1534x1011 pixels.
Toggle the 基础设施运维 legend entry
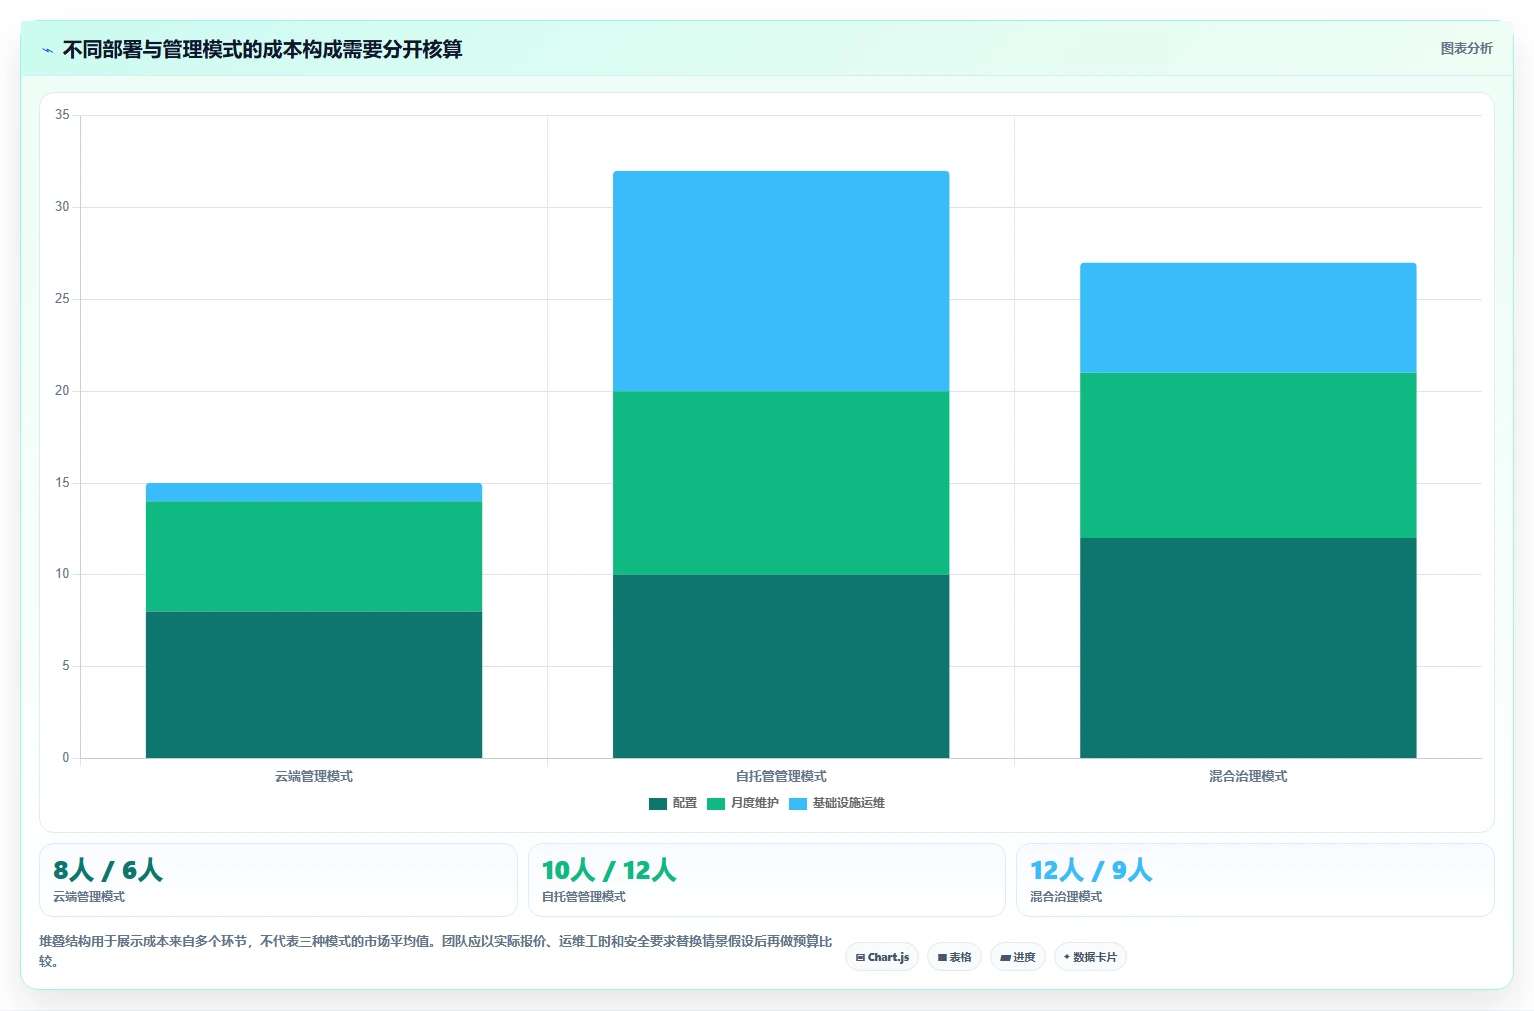point(837,803)
